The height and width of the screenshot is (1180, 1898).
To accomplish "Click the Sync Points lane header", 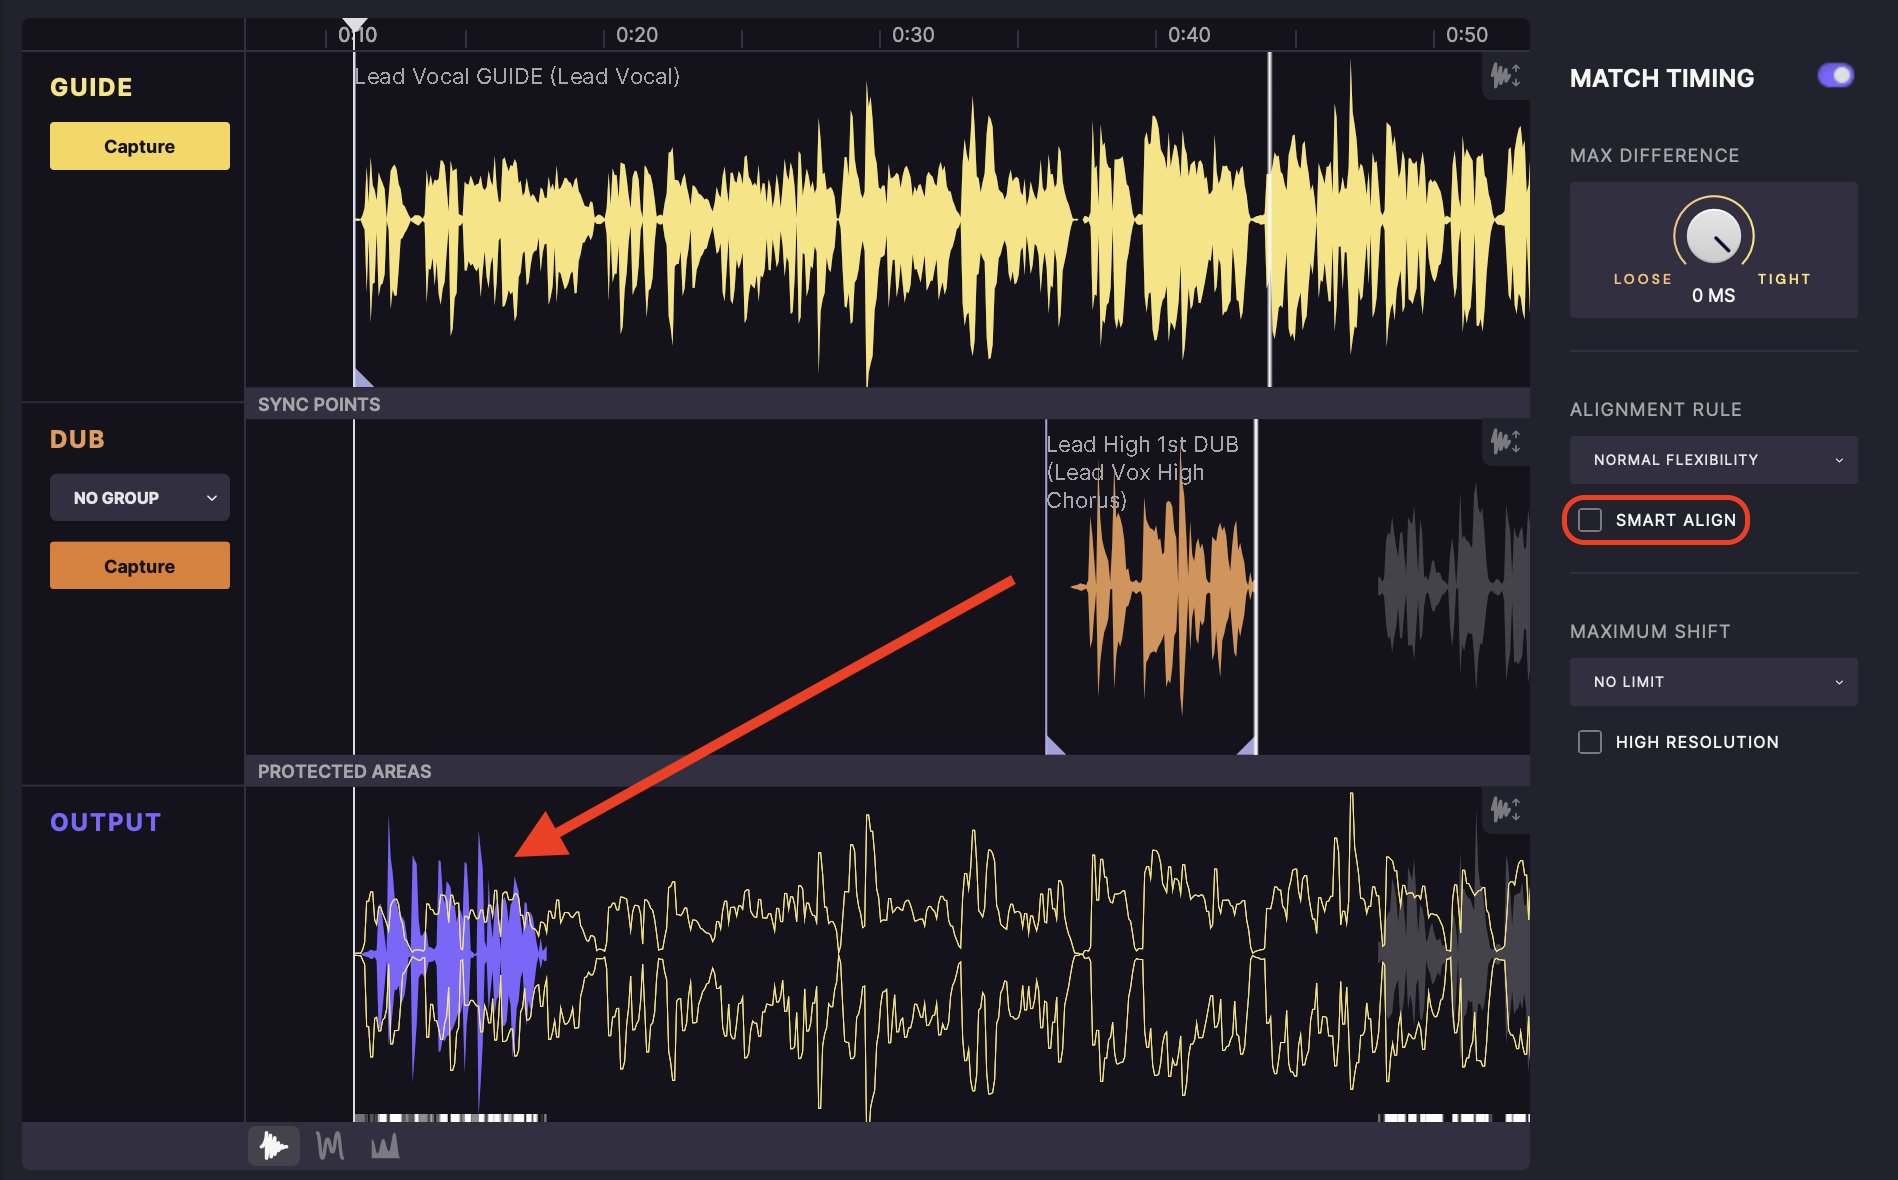I will click(319, 404).
